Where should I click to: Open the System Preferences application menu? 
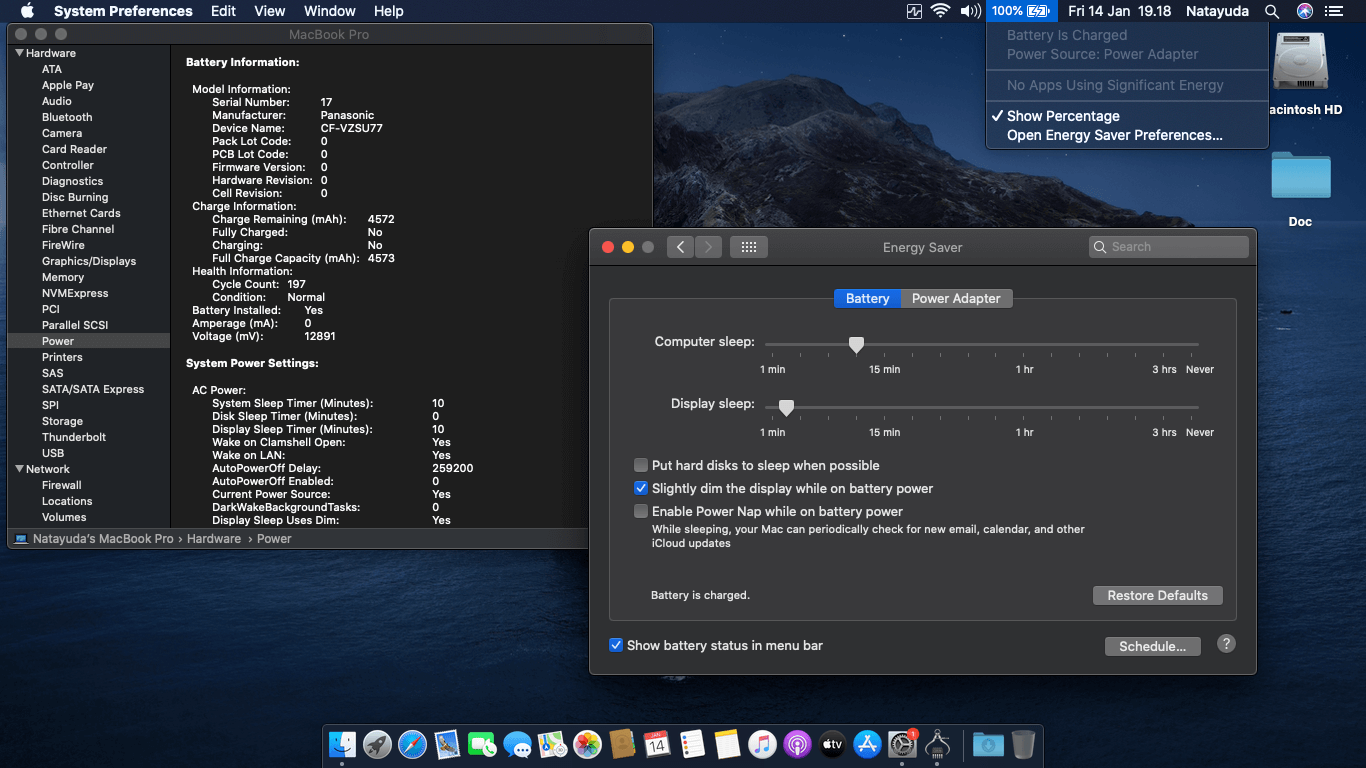pyautogui.click(x=123, y=11)
